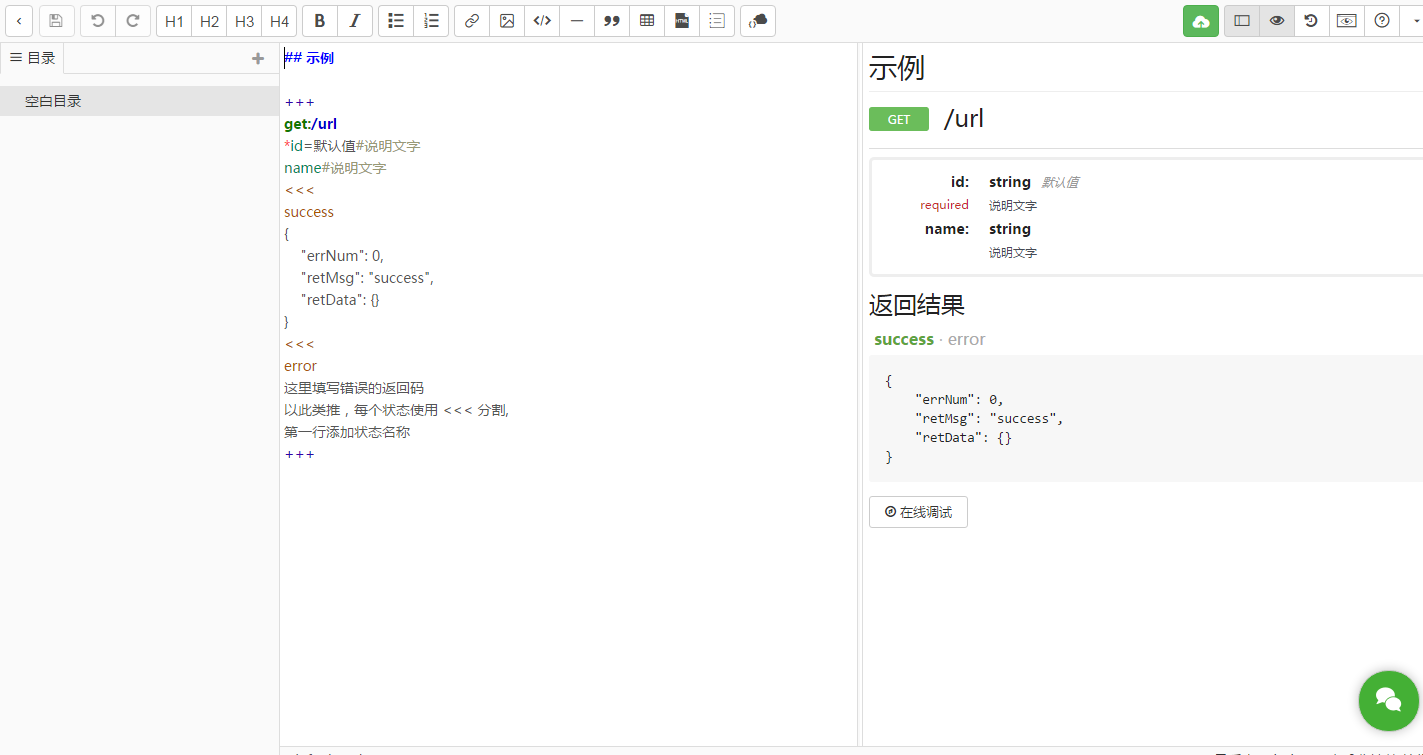
Task: Go back with the left chevron button
Action: click(19, 21)
